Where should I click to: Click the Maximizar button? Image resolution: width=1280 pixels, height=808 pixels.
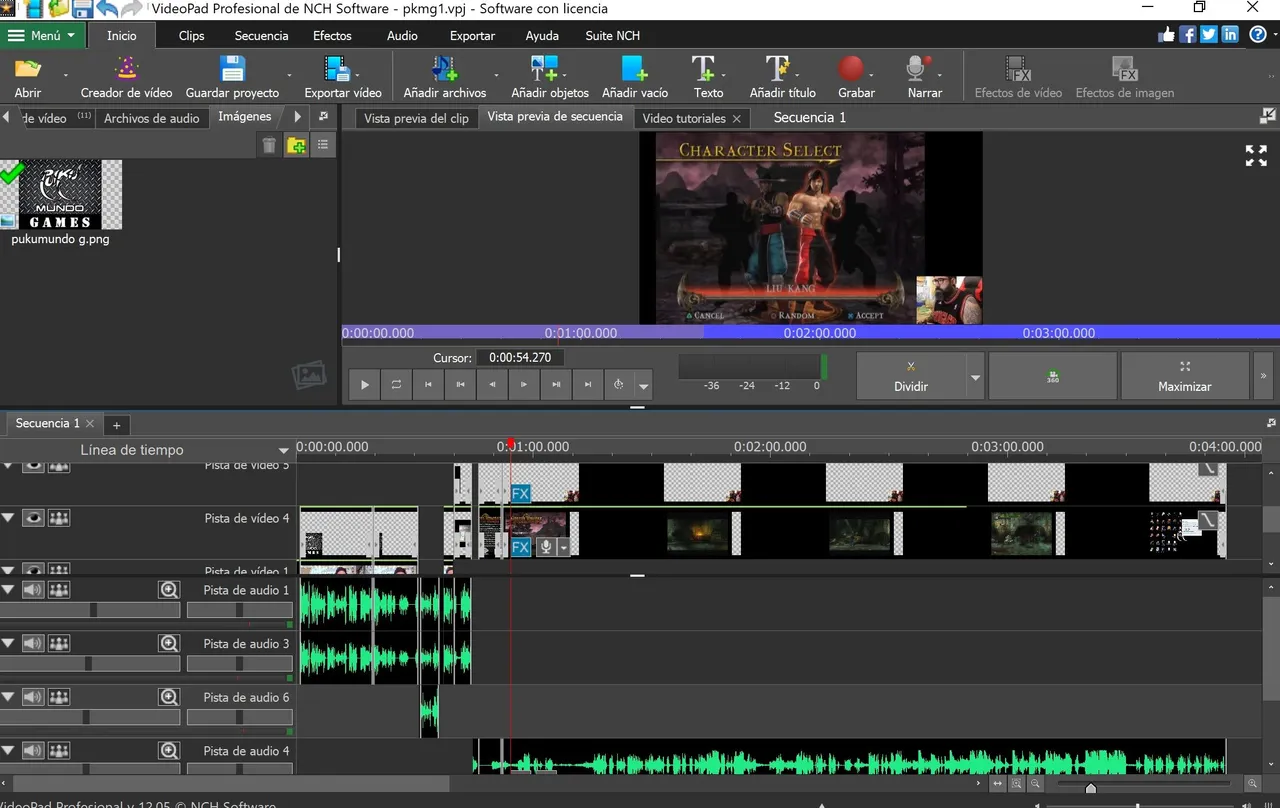click(1184, 376)
